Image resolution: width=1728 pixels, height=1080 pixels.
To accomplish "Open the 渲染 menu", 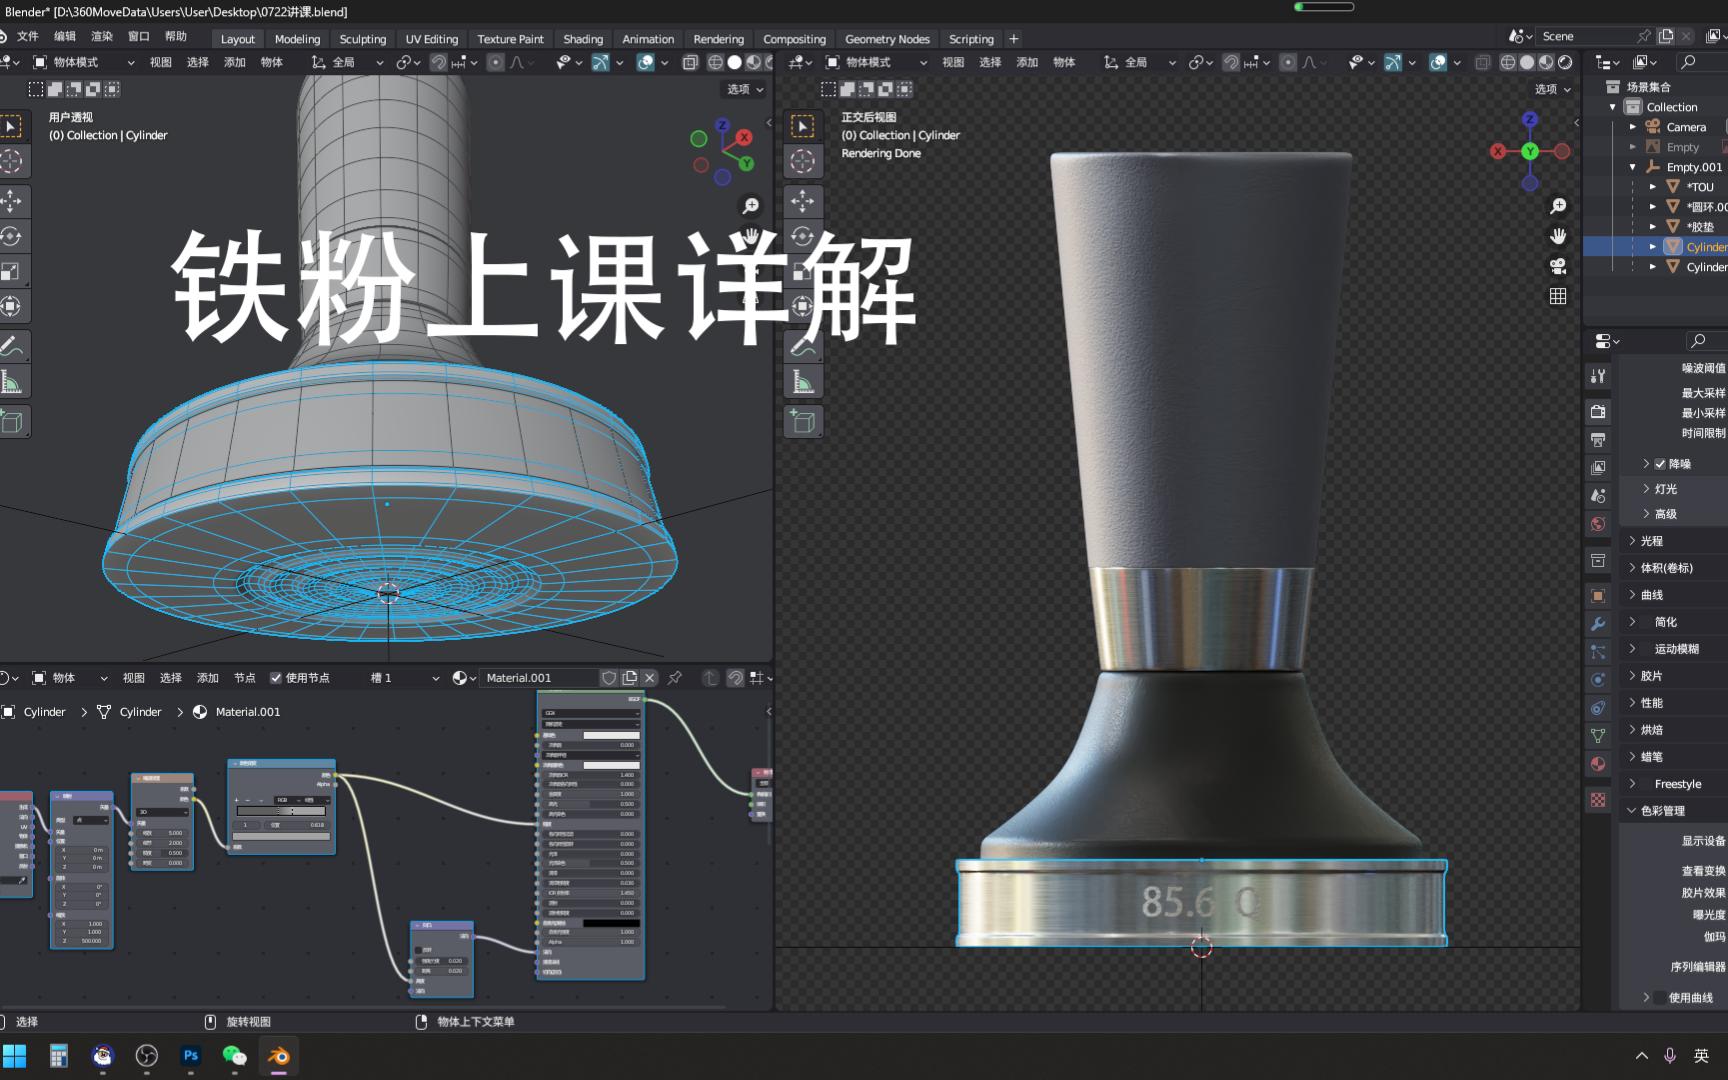I will tap(102, 36).
